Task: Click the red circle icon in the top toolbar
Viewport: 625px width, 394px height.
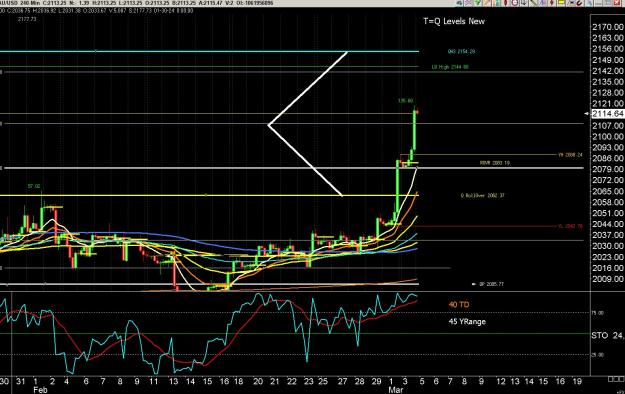Action: [515, 2]
